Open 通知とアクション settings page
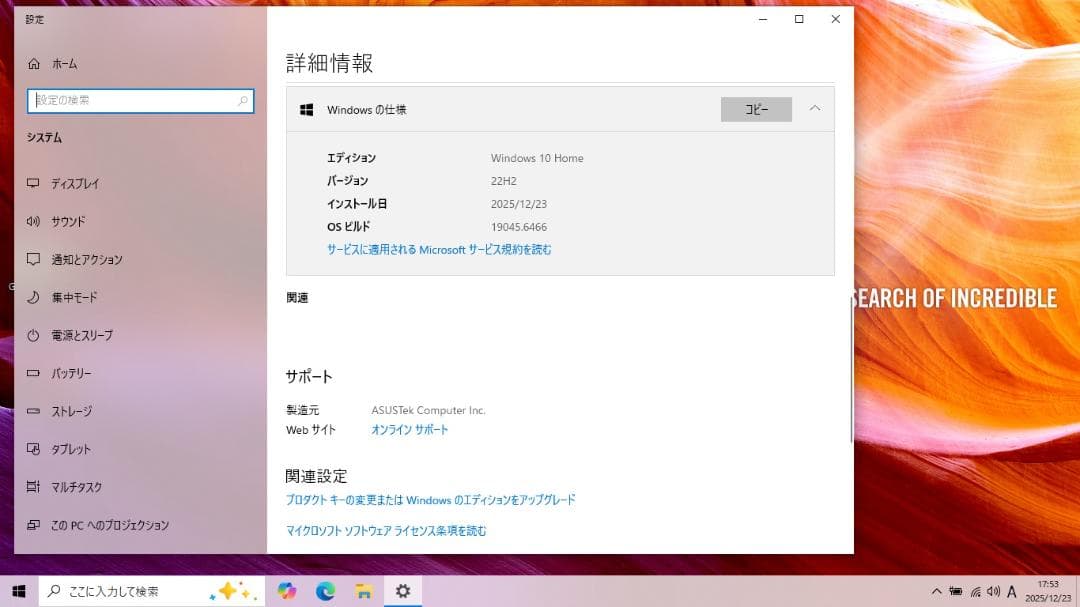 tap(87, 259)
